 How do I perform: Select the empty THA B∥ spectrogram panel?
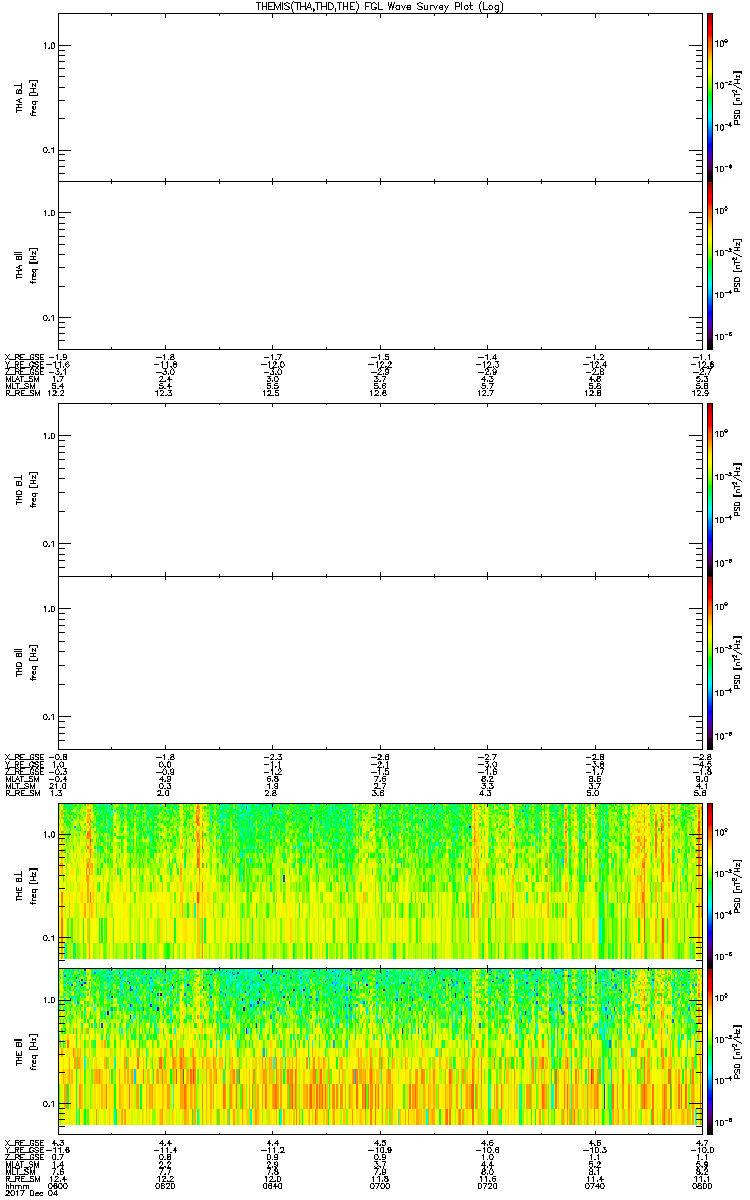click(x=379, y=265)
